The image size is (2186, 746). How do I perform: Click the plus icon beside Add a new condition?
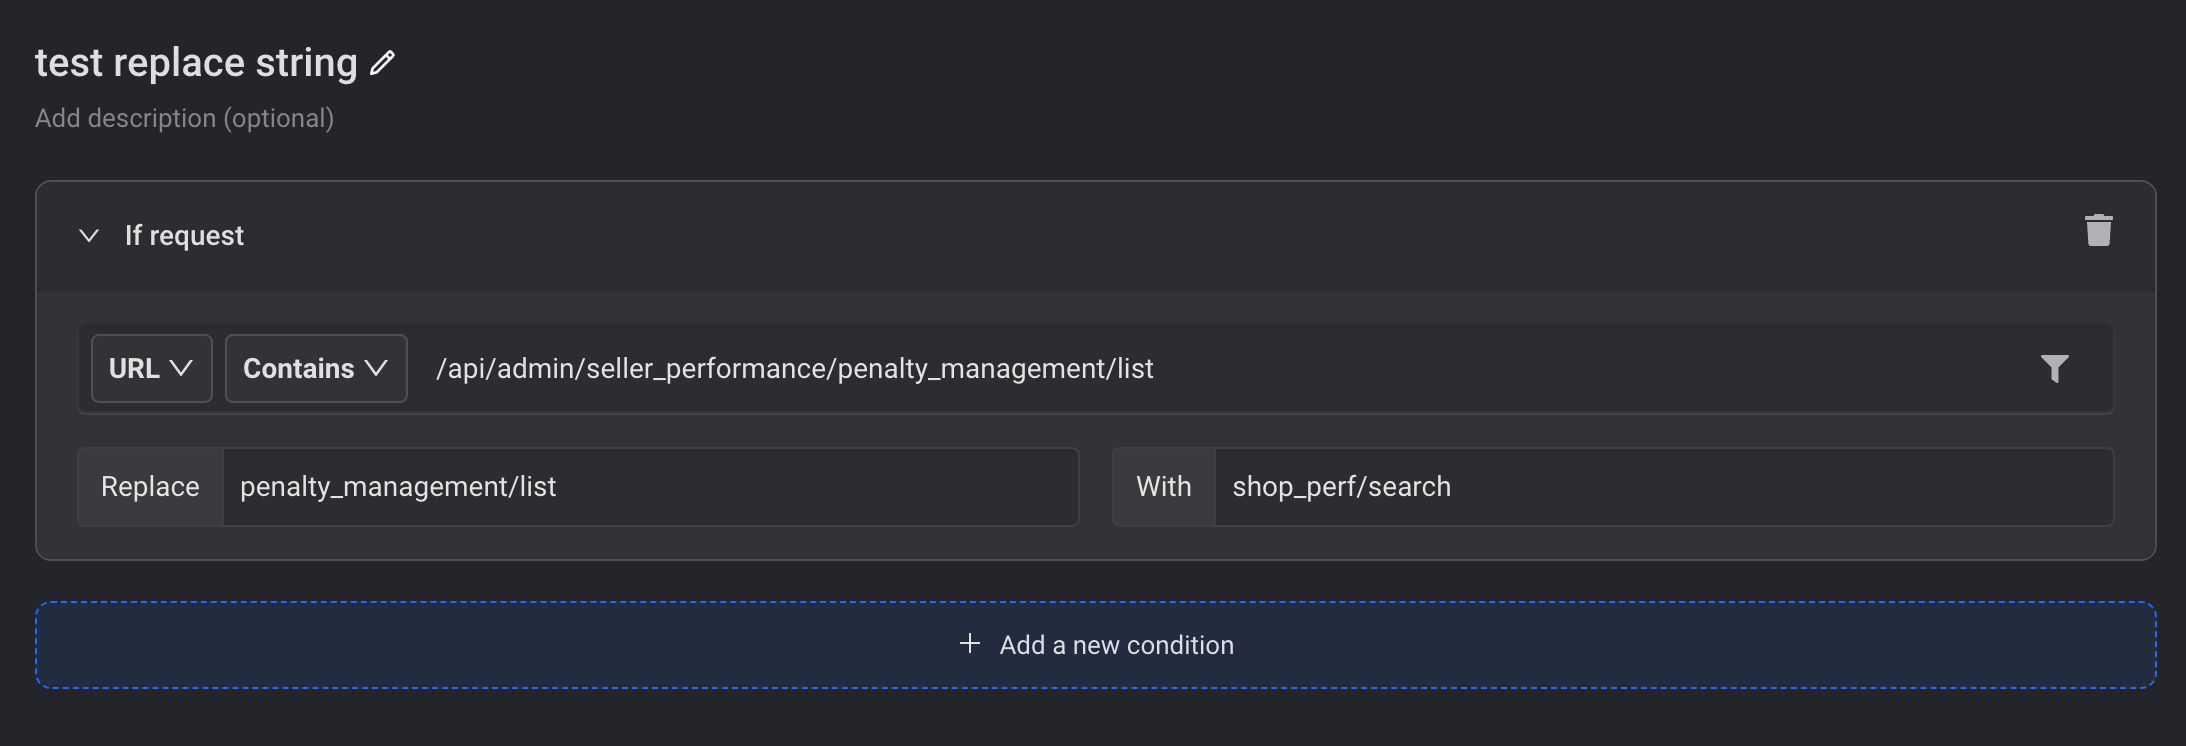tap(969, 644)
